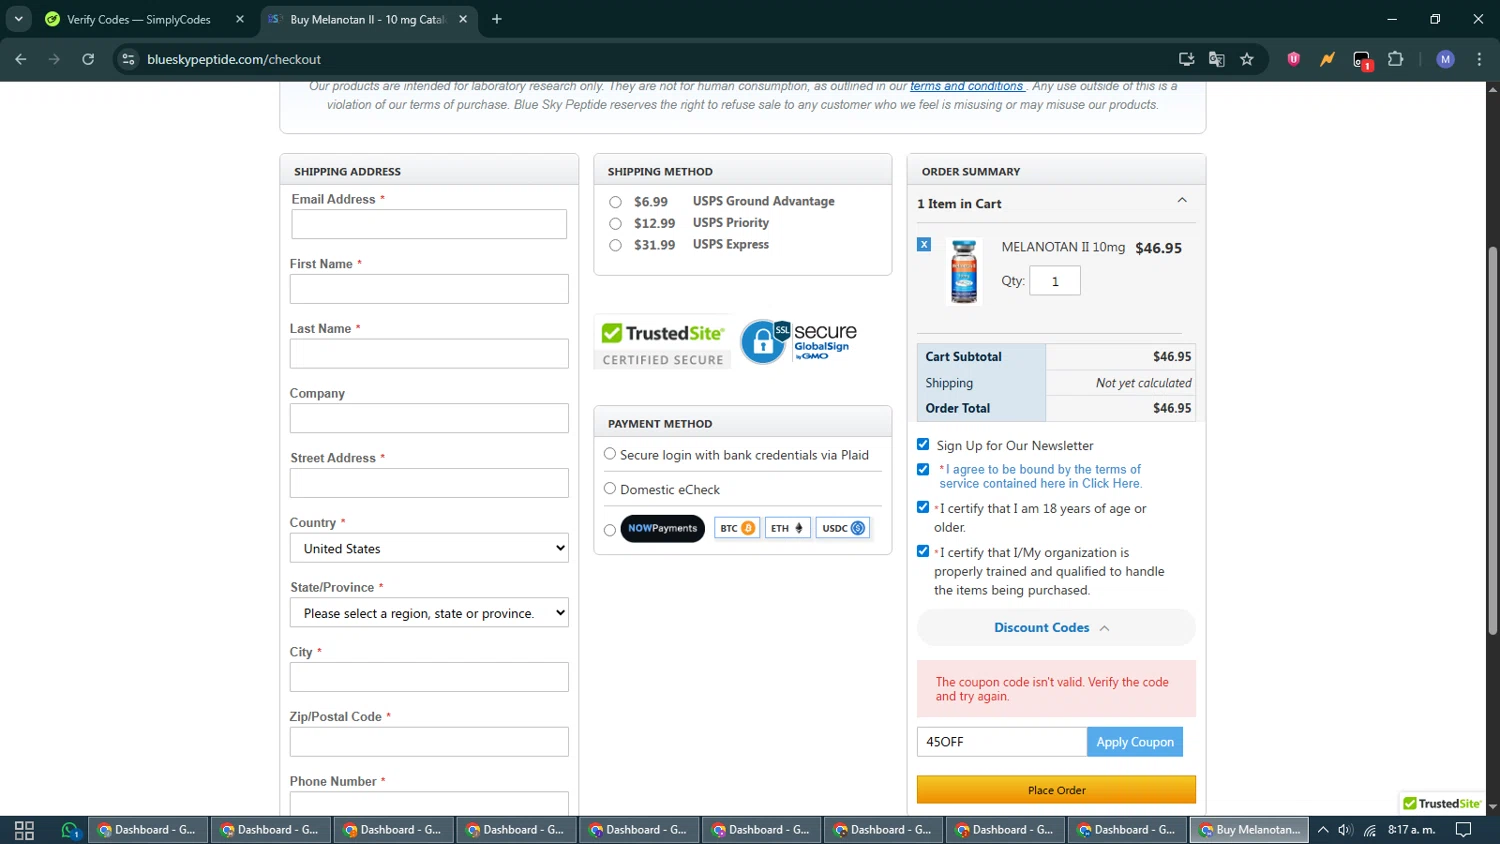Open the tab search dropdown arrow
1500x844 pixels.
(x=18, y=19)
